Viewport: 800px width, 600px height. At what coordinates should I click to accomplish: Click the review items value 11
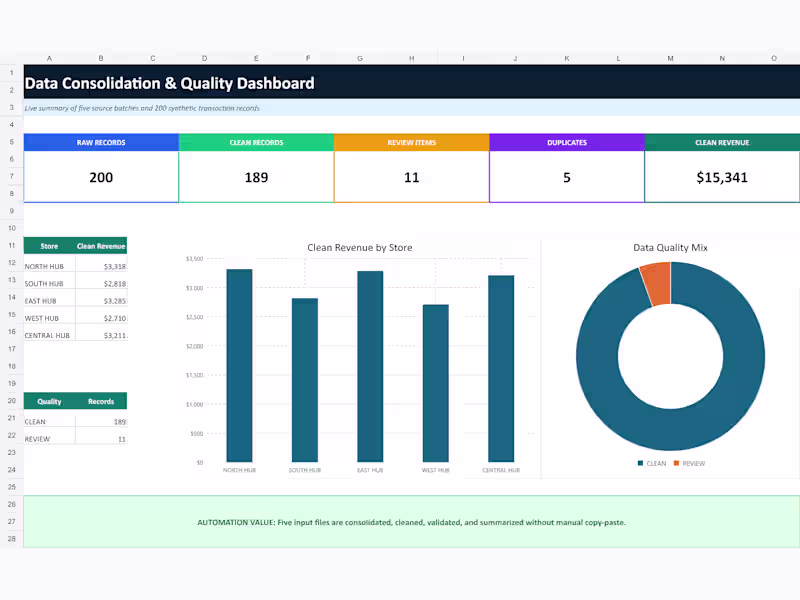[412, 177]
